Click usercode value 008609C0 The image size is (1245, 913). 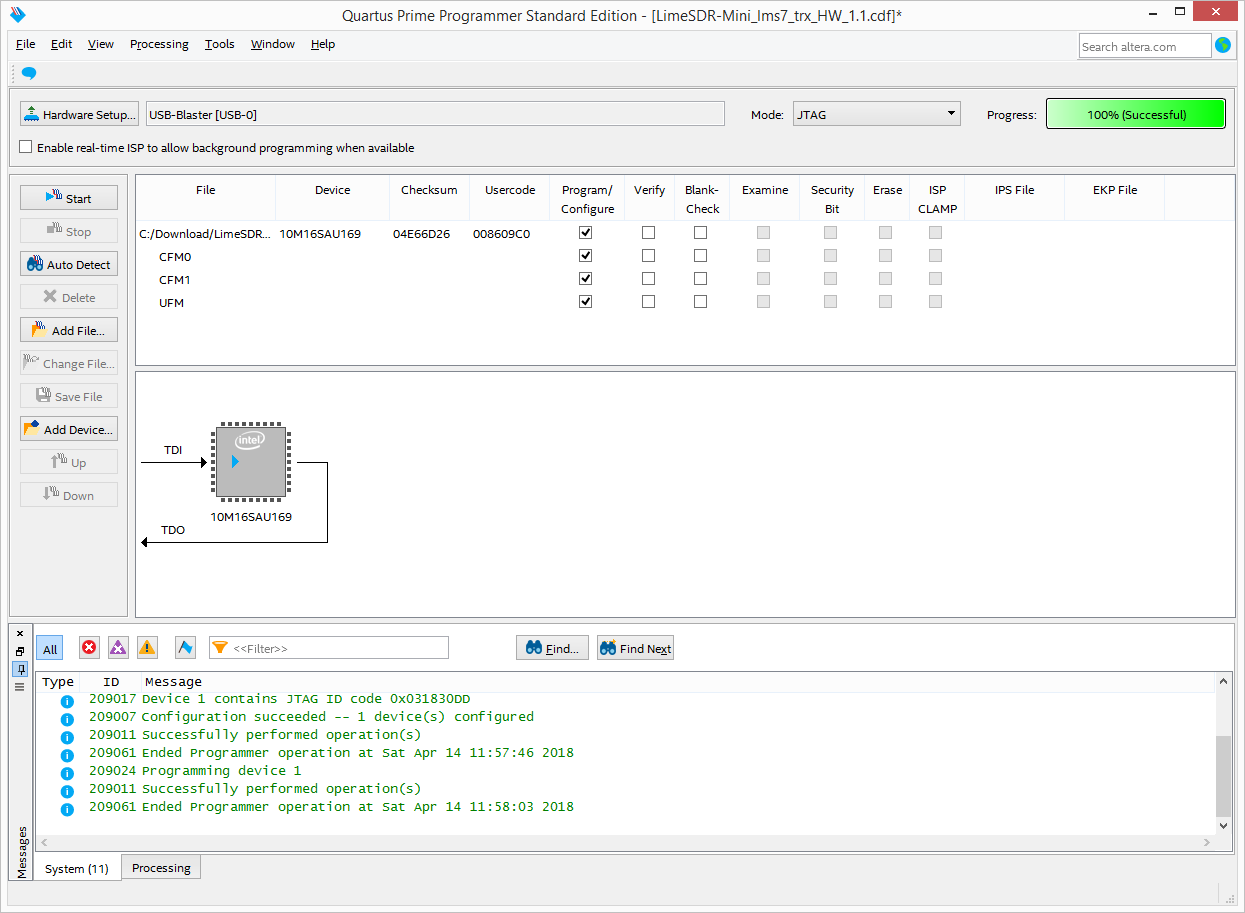[502, 233]
